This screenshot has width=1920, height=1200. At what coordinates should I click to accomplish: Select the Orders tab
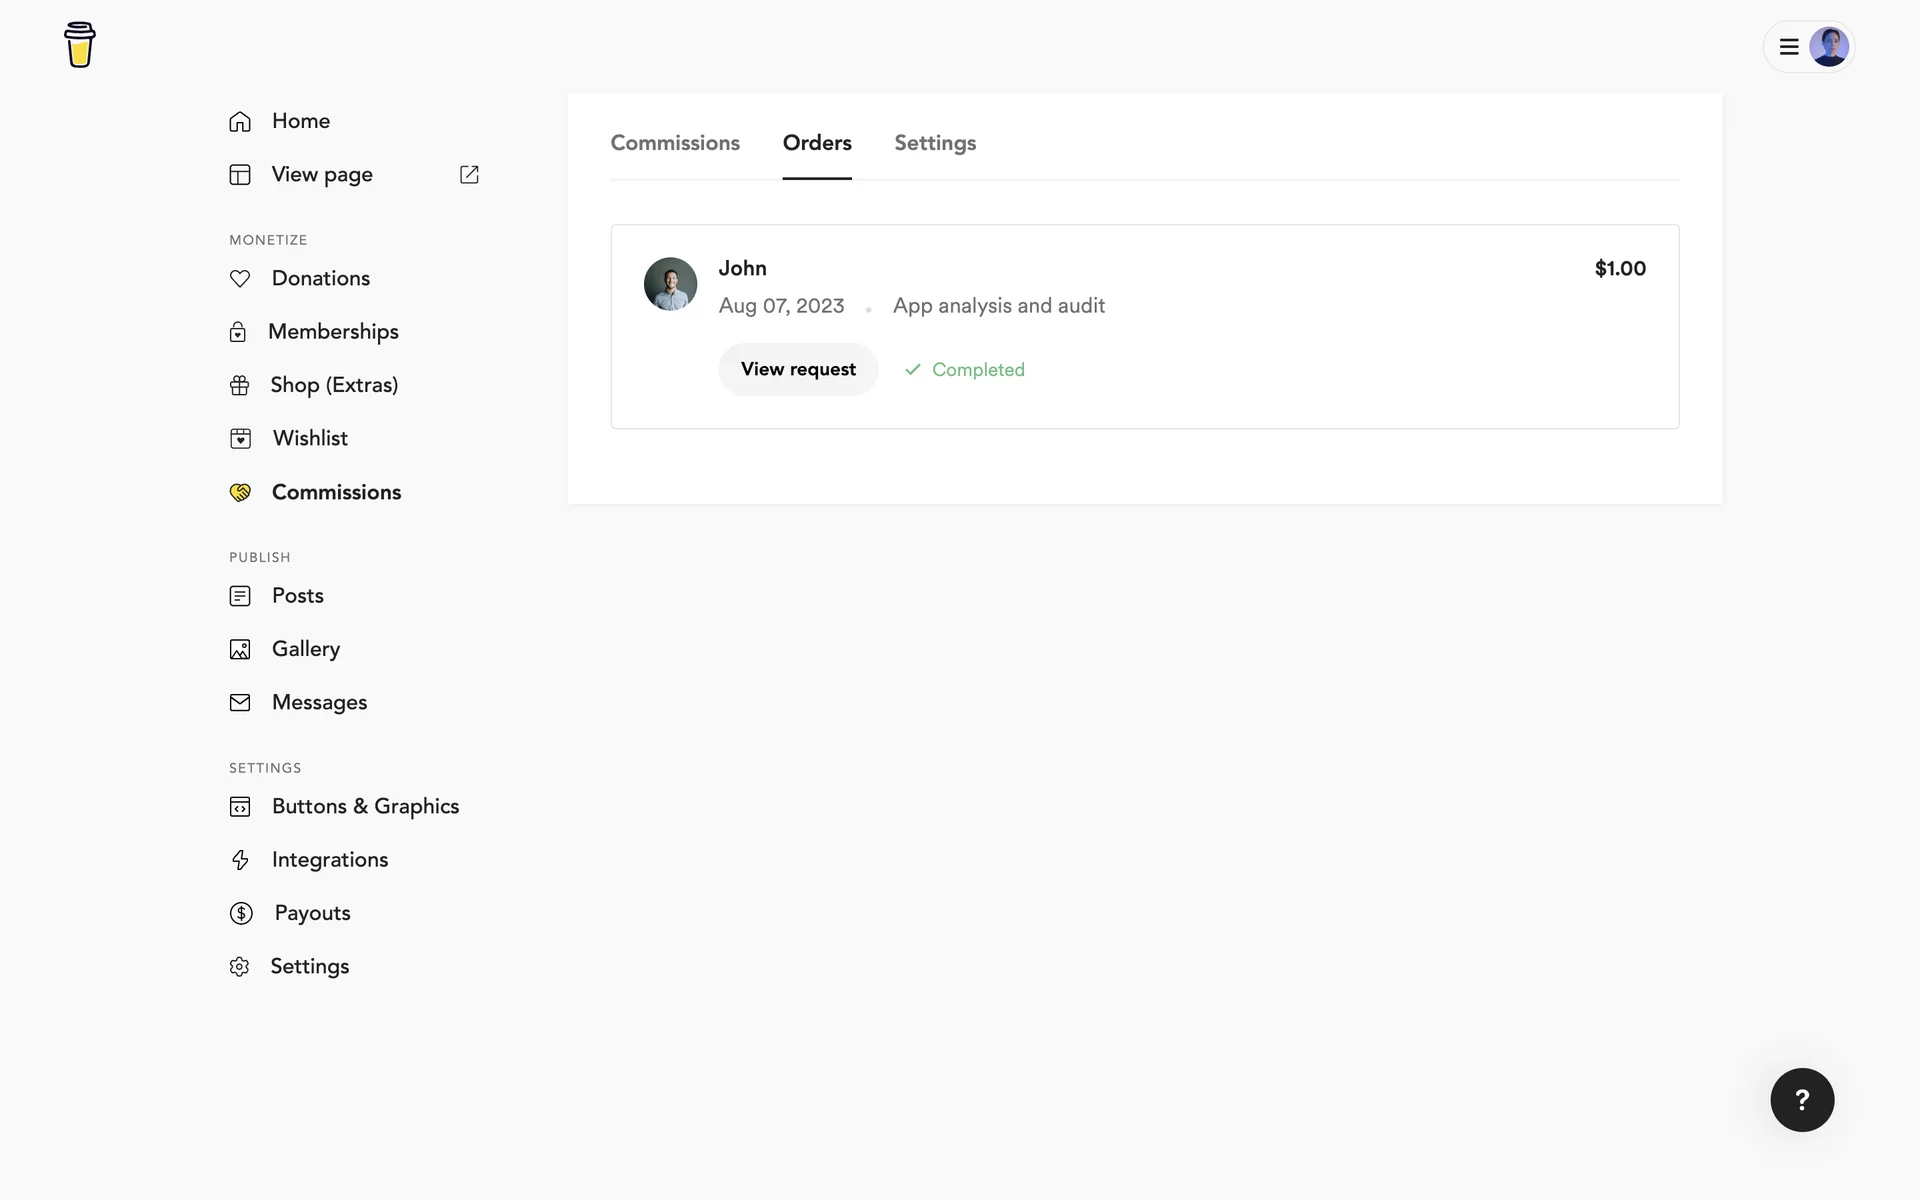tap(817, 143)
